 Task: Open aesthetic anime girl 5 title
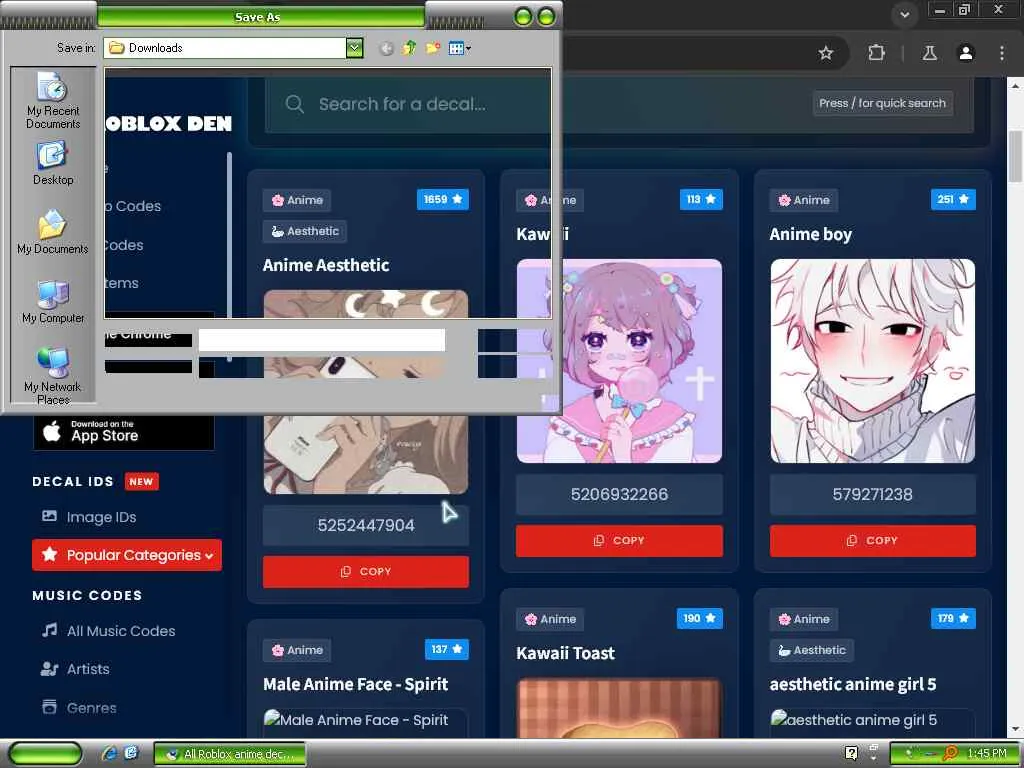click(853, 684)
